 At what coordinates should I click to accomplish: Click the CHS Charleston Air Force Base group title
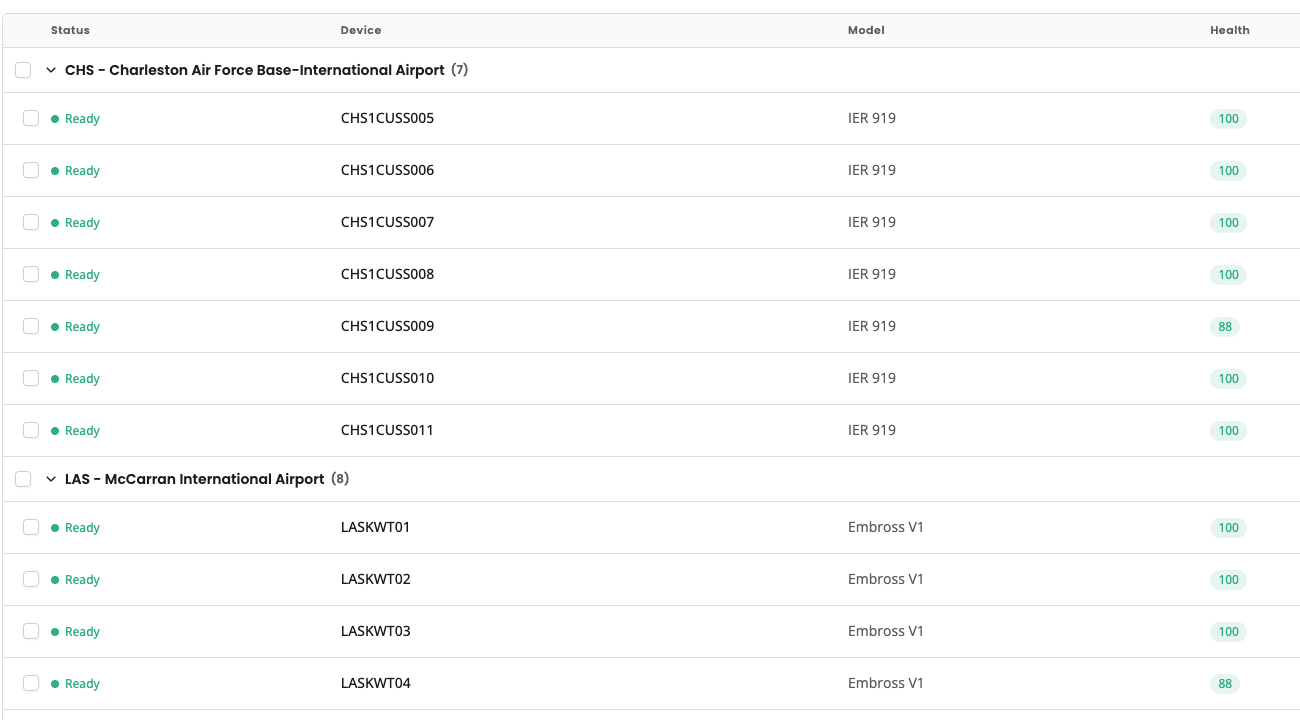[255, 70]
